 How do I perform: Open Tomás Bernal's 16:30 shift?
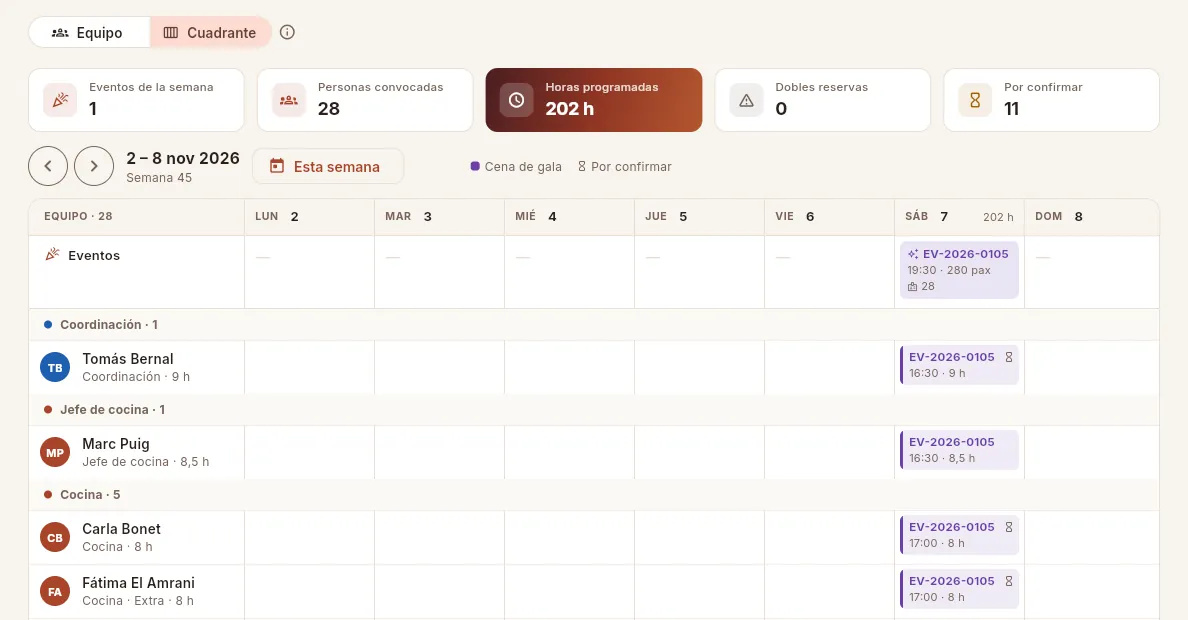tap(959, 365)
